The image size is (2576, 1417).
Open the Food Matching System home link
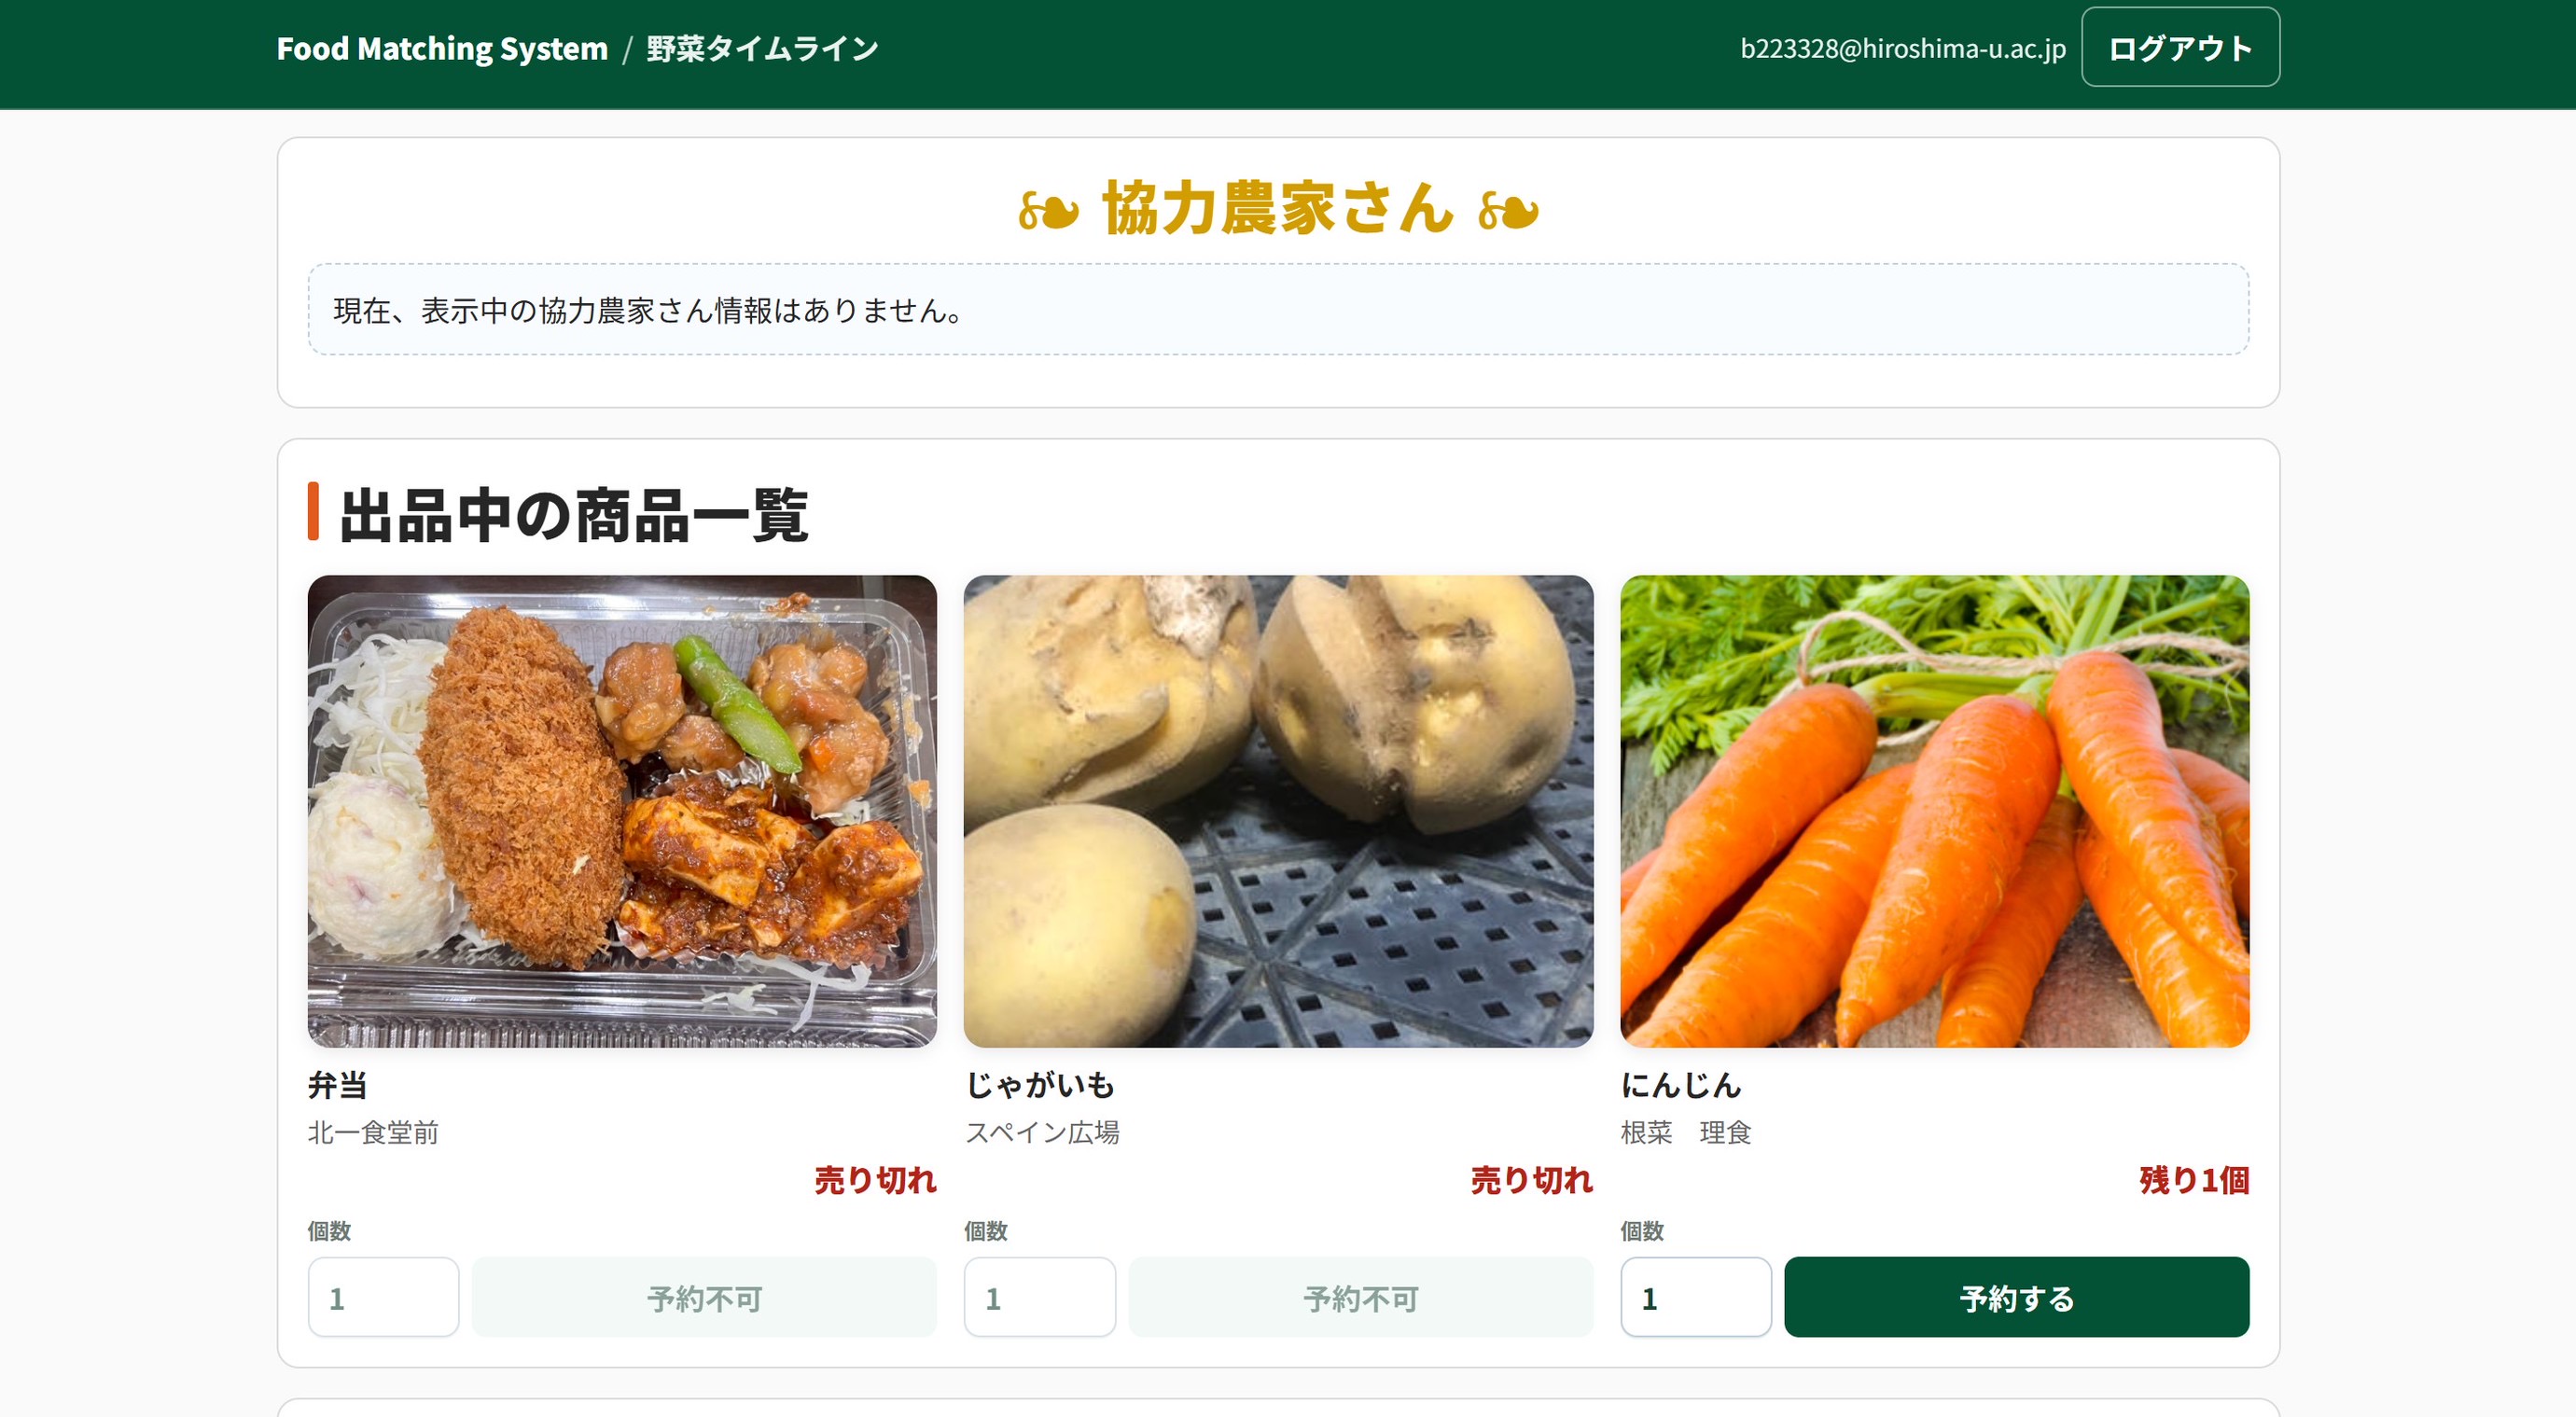coord(442,47)
